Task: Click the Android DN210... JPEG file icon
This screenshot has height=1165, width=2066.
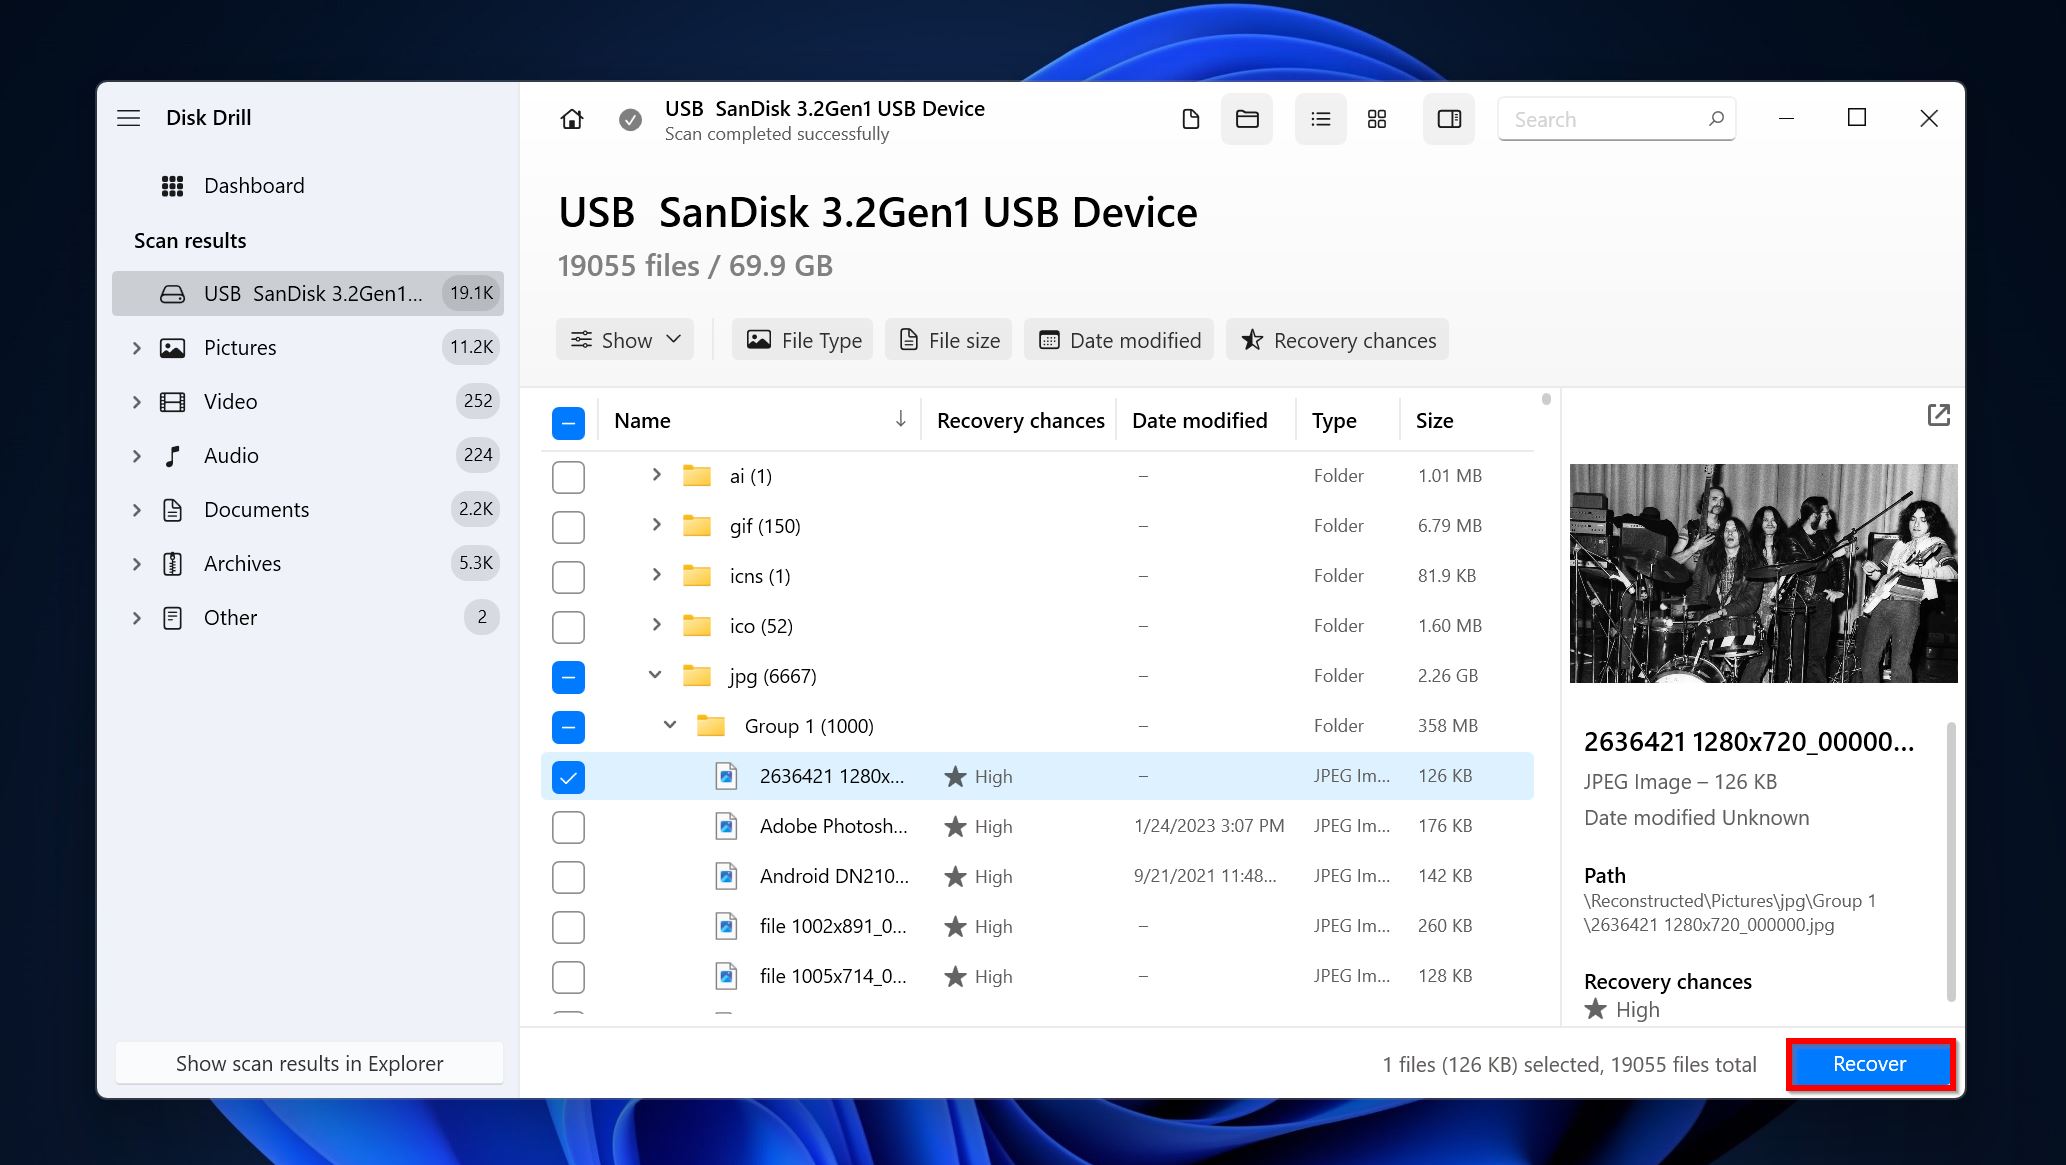Action: click(727, 876)
